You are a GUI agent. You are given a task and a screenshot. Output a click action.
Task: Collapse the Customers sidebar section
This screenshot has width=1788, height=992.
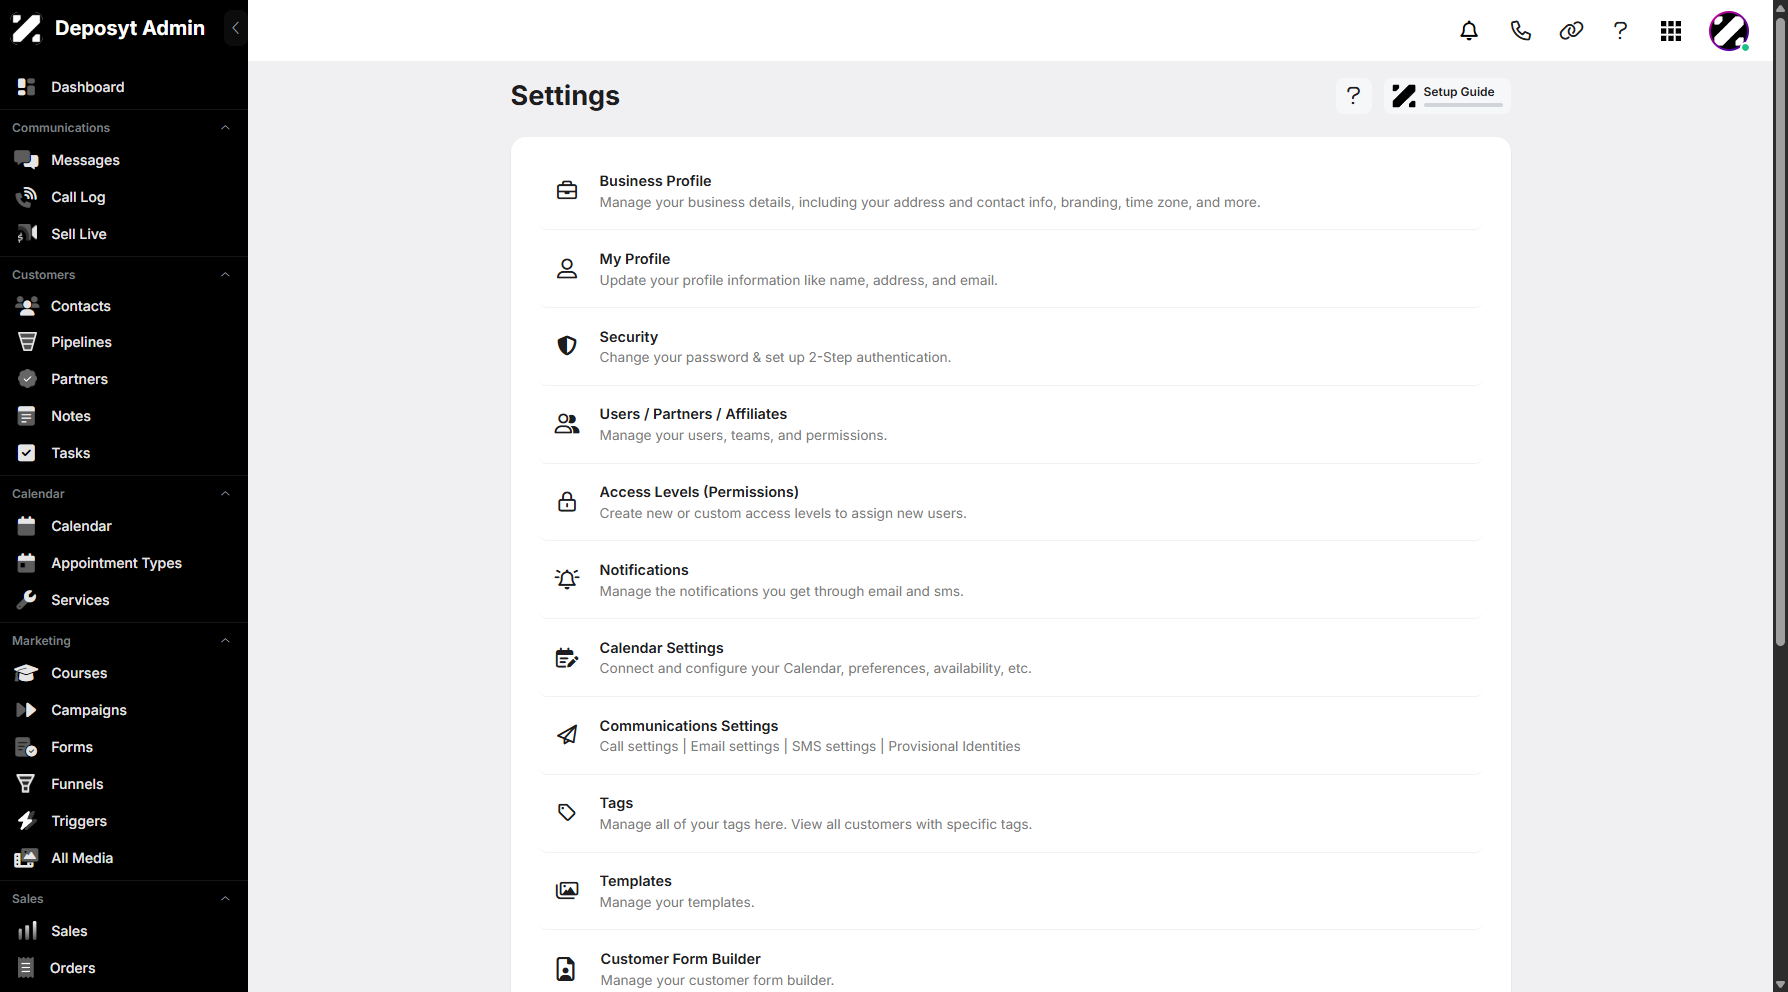pos(225,275)
